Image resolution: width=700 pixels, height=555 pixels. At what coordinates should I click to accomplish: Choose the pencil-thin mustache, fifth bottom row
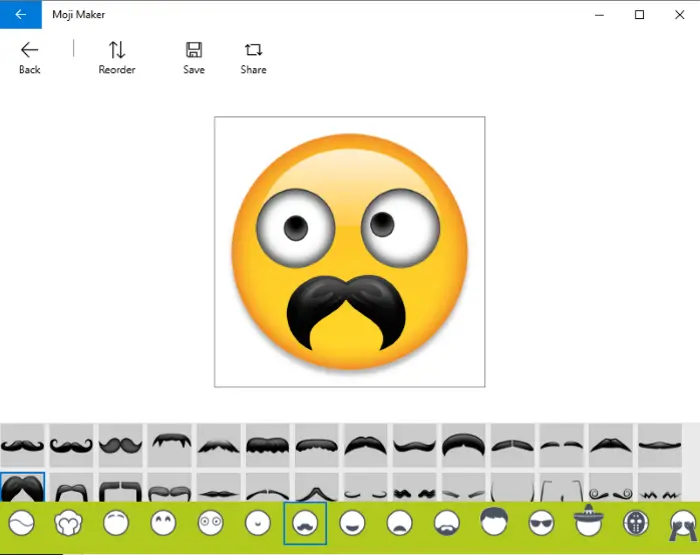(x=219, y=487)
